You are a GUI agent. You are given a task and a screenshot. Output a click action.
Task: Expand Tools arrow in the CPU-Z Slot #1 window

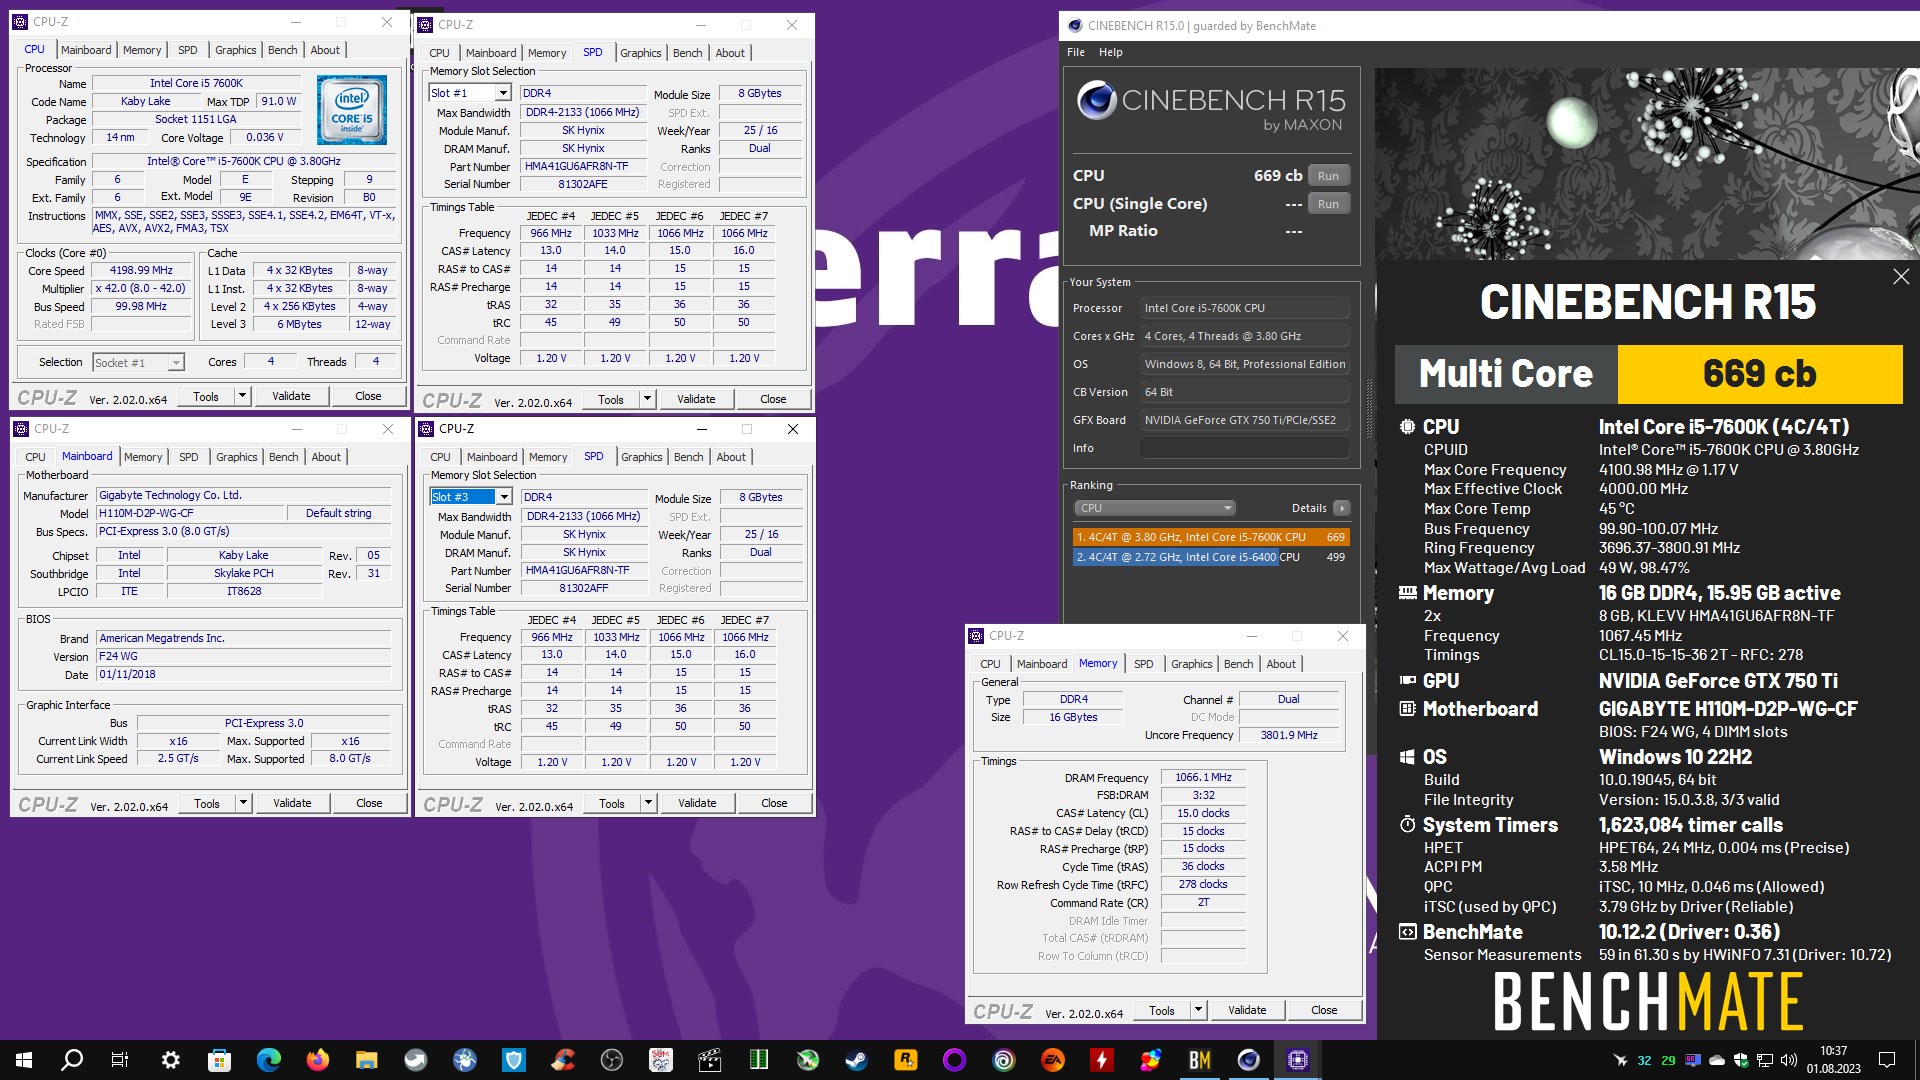647,399
